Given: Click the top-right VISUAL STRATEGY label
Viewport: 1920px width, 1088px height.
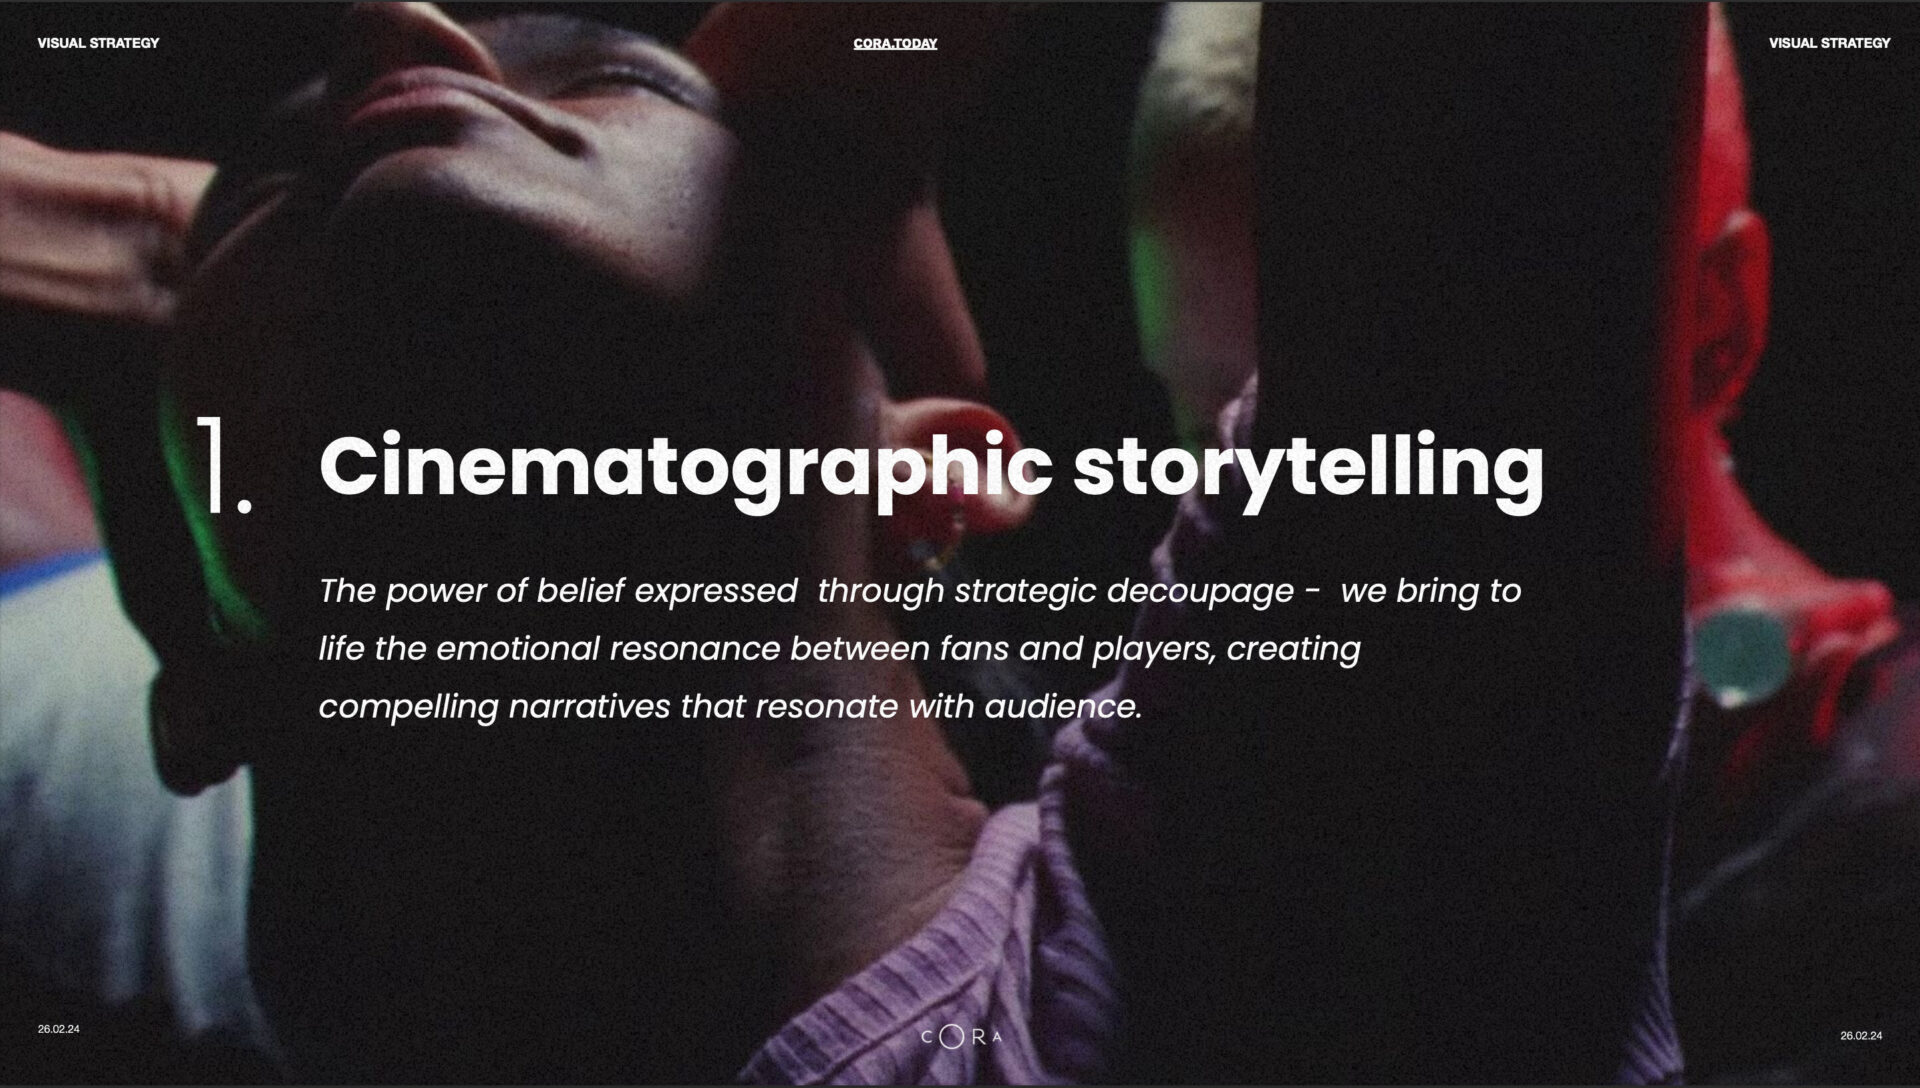Looking at the screenshot, I should (x=1829, y=43).
